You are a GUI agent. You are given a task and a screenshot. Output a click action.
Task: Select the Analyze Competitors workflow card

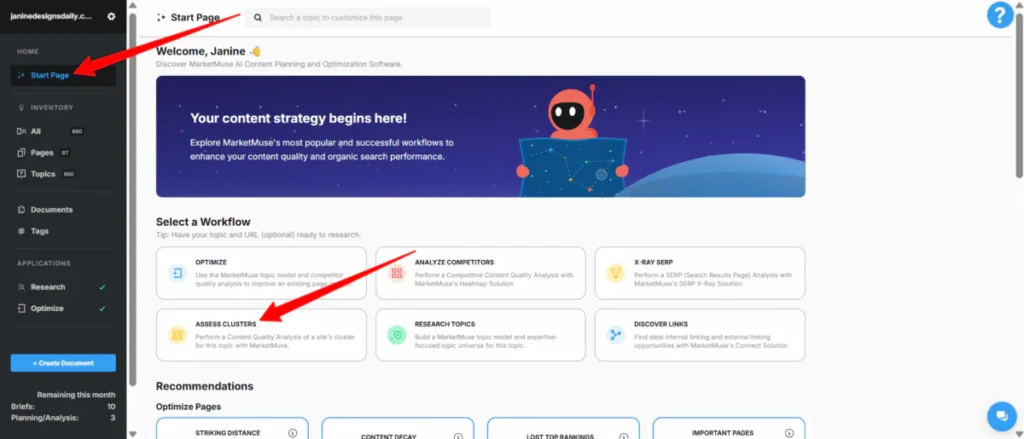(x=480, y=273)
